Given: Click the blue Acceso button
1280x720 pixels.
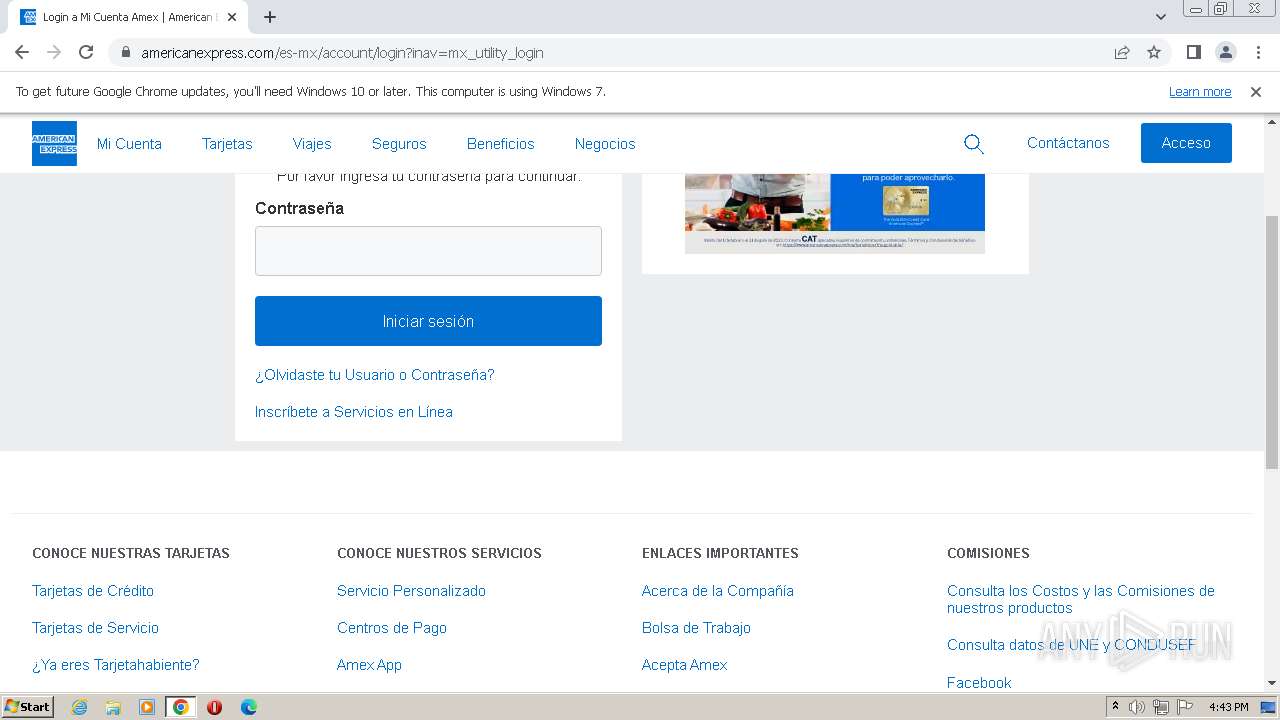Looking at the screenshot, I should [1186, 143].
